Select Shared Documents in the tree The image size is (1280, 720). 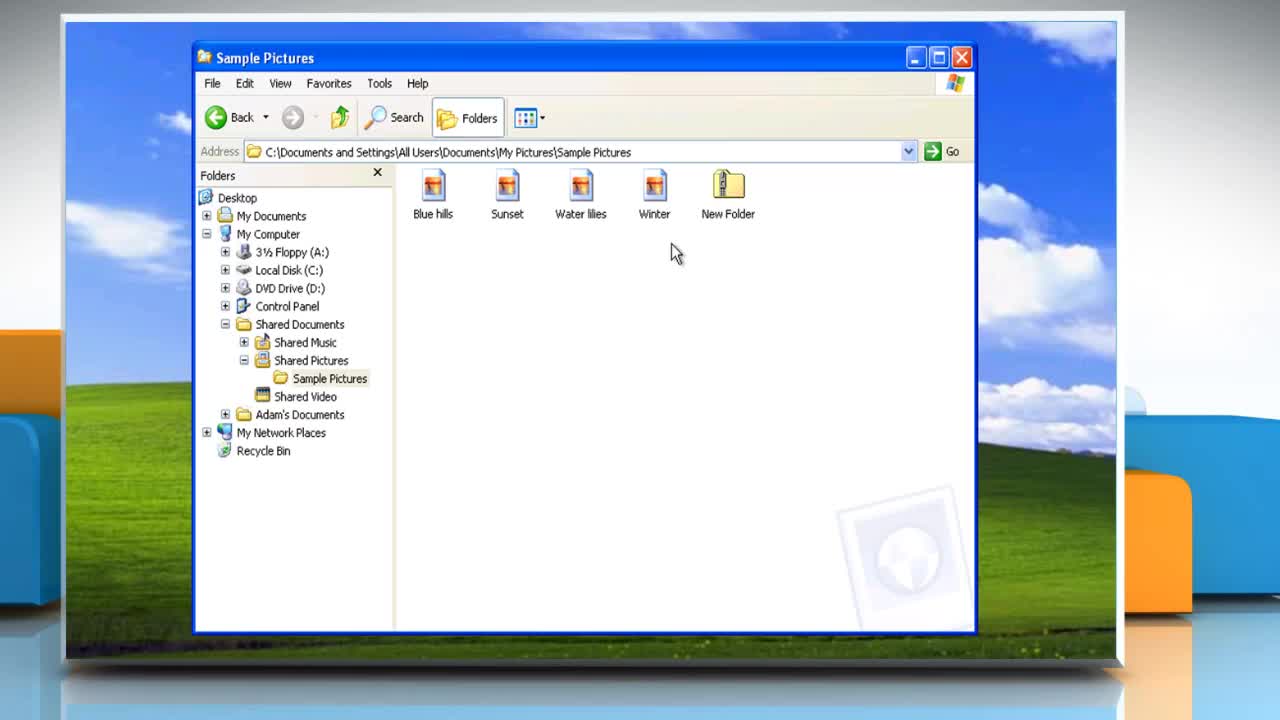(300, 324)
